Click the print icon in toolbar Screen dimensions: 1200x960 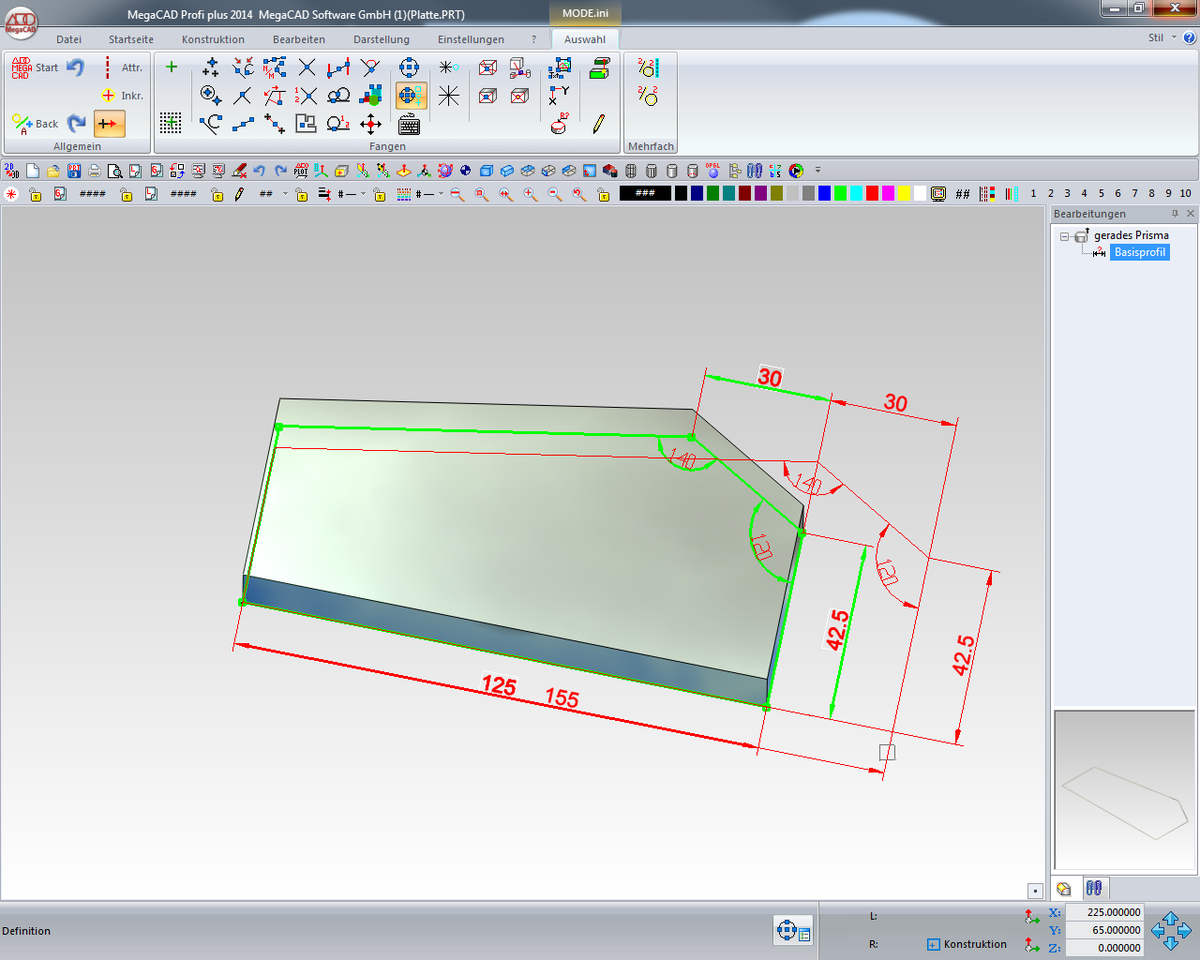[95, 171]
